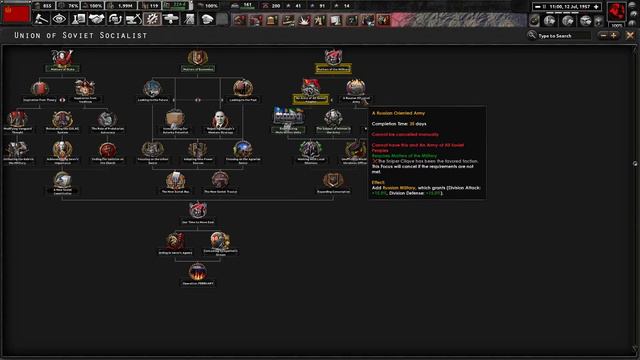Select An Army of All Soviet Peoples focus
Image resolution: width=640 pixels, height=360 pixels.
coord(311,91)
